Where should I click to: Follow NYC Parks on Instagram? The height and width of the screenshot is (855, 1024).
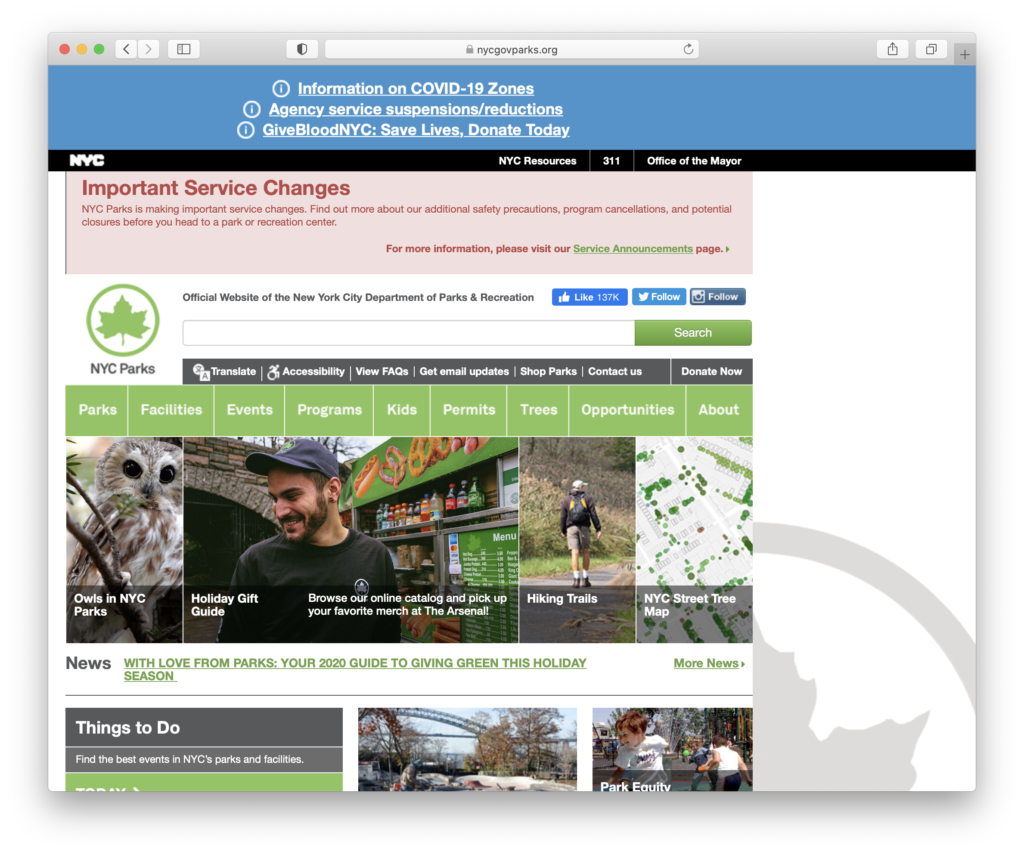(718, 297)
